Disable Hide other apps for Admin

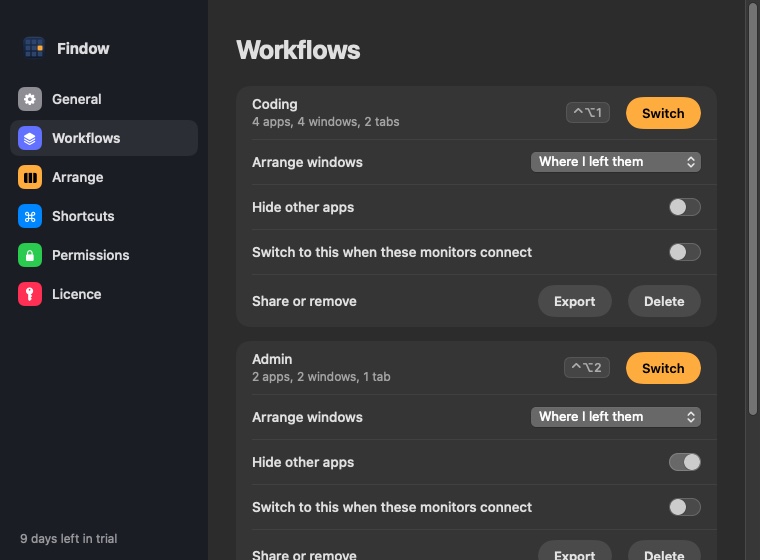click(x=684, y=462)
